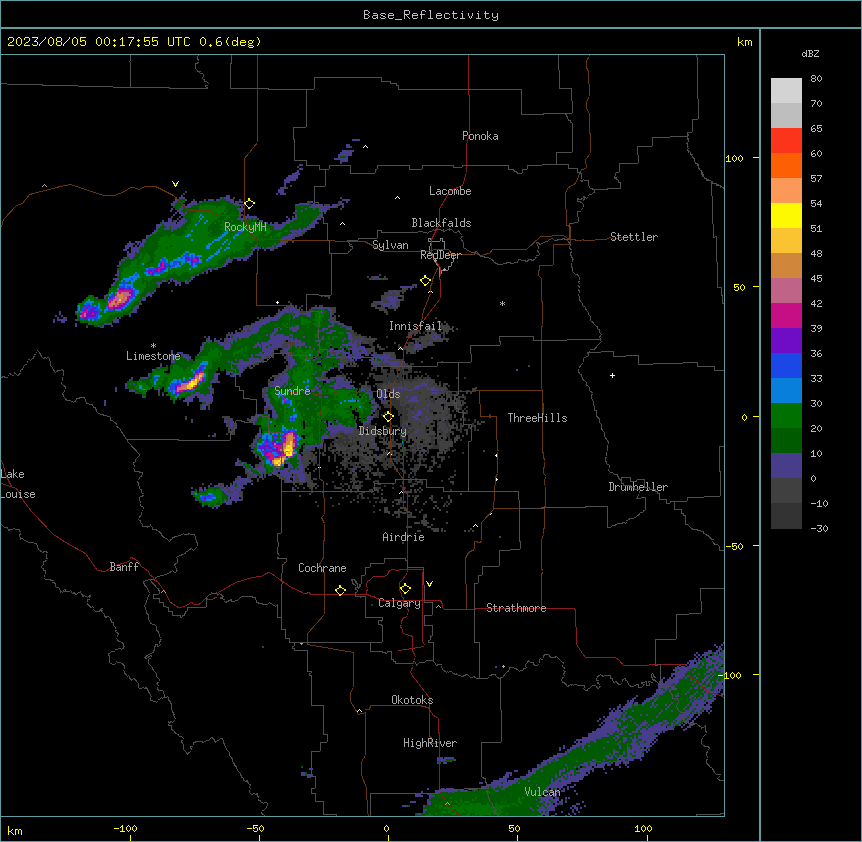Select the red 60-65 dBZ legend swatch
The height and width of the screenshot is (842, 862).
(786, 141)
